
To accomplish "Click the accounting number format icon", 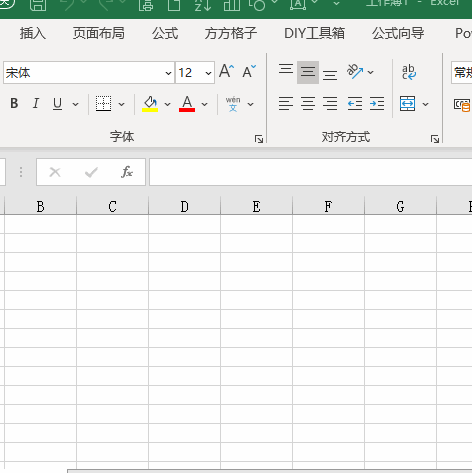I will tap(462, 105).
